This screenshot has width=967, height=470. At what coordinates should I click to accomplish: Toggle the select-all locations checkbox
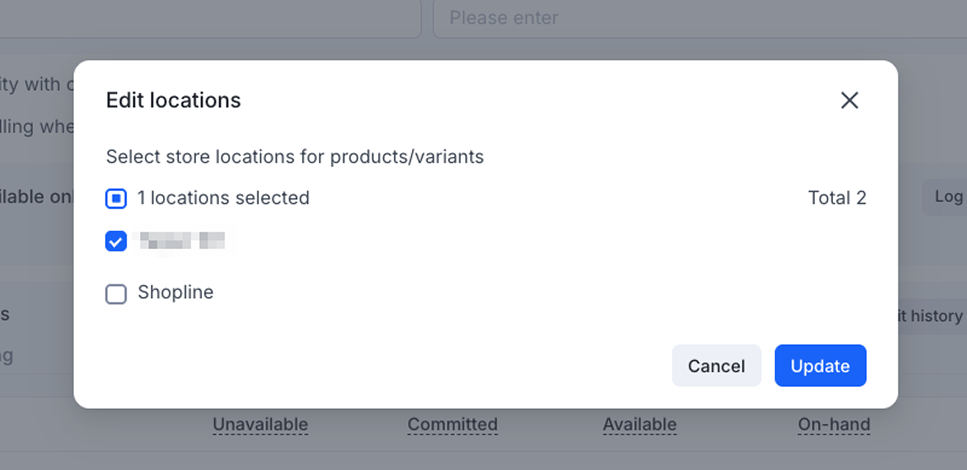[x=116, y=198]
